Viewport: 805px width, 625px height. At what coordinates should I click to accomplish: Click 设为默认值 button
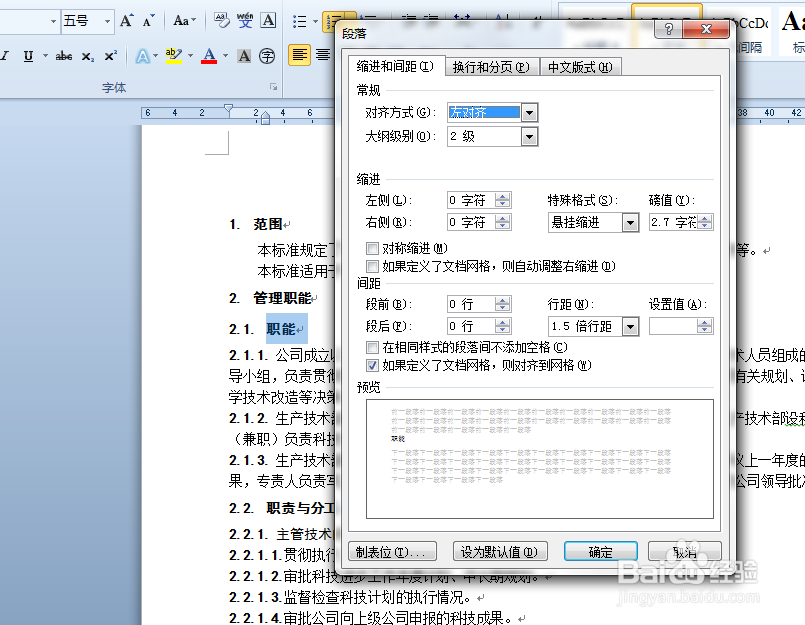click(x=500, y=552)
